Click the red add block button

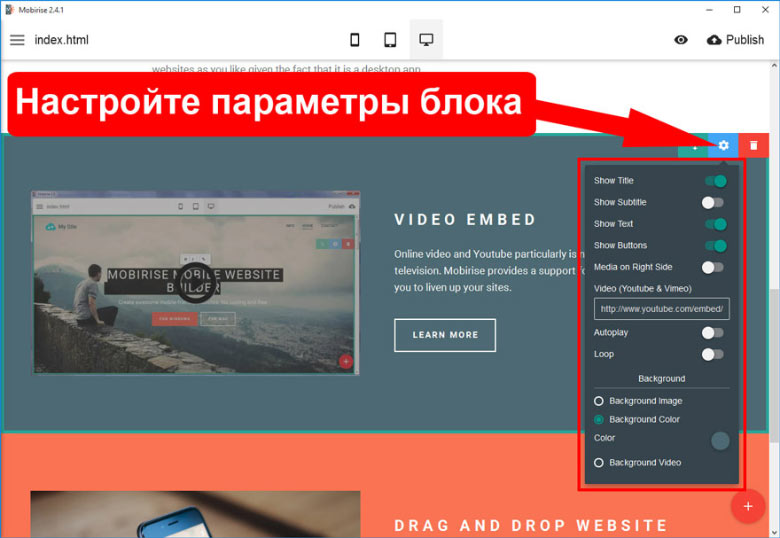(747, 506)
